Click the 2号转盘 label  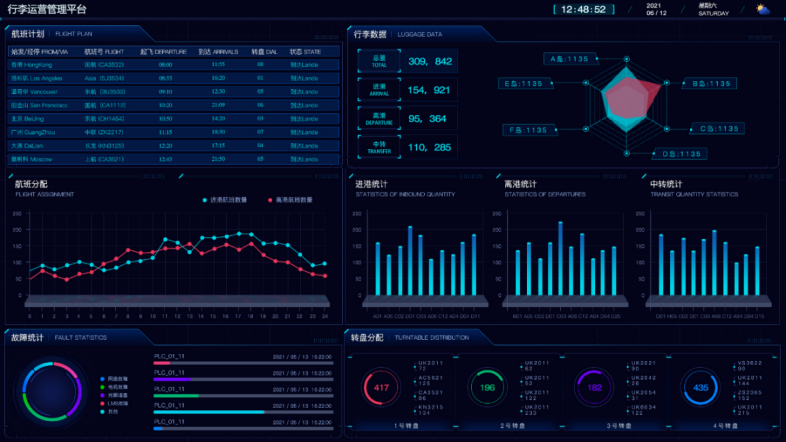512,425
